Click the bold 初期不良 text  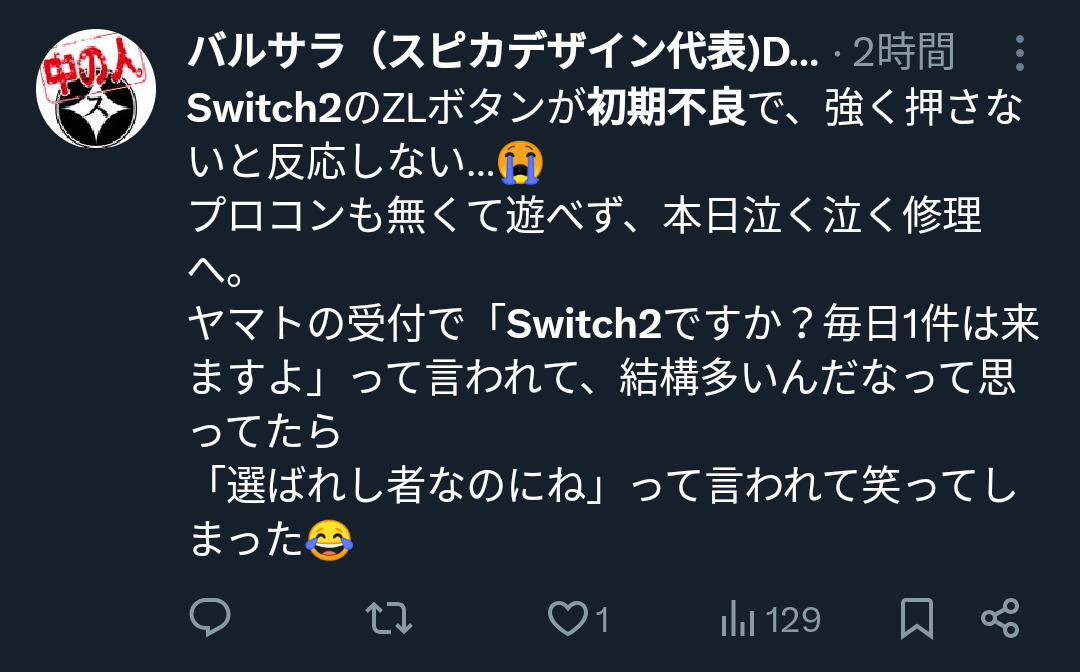667,109
